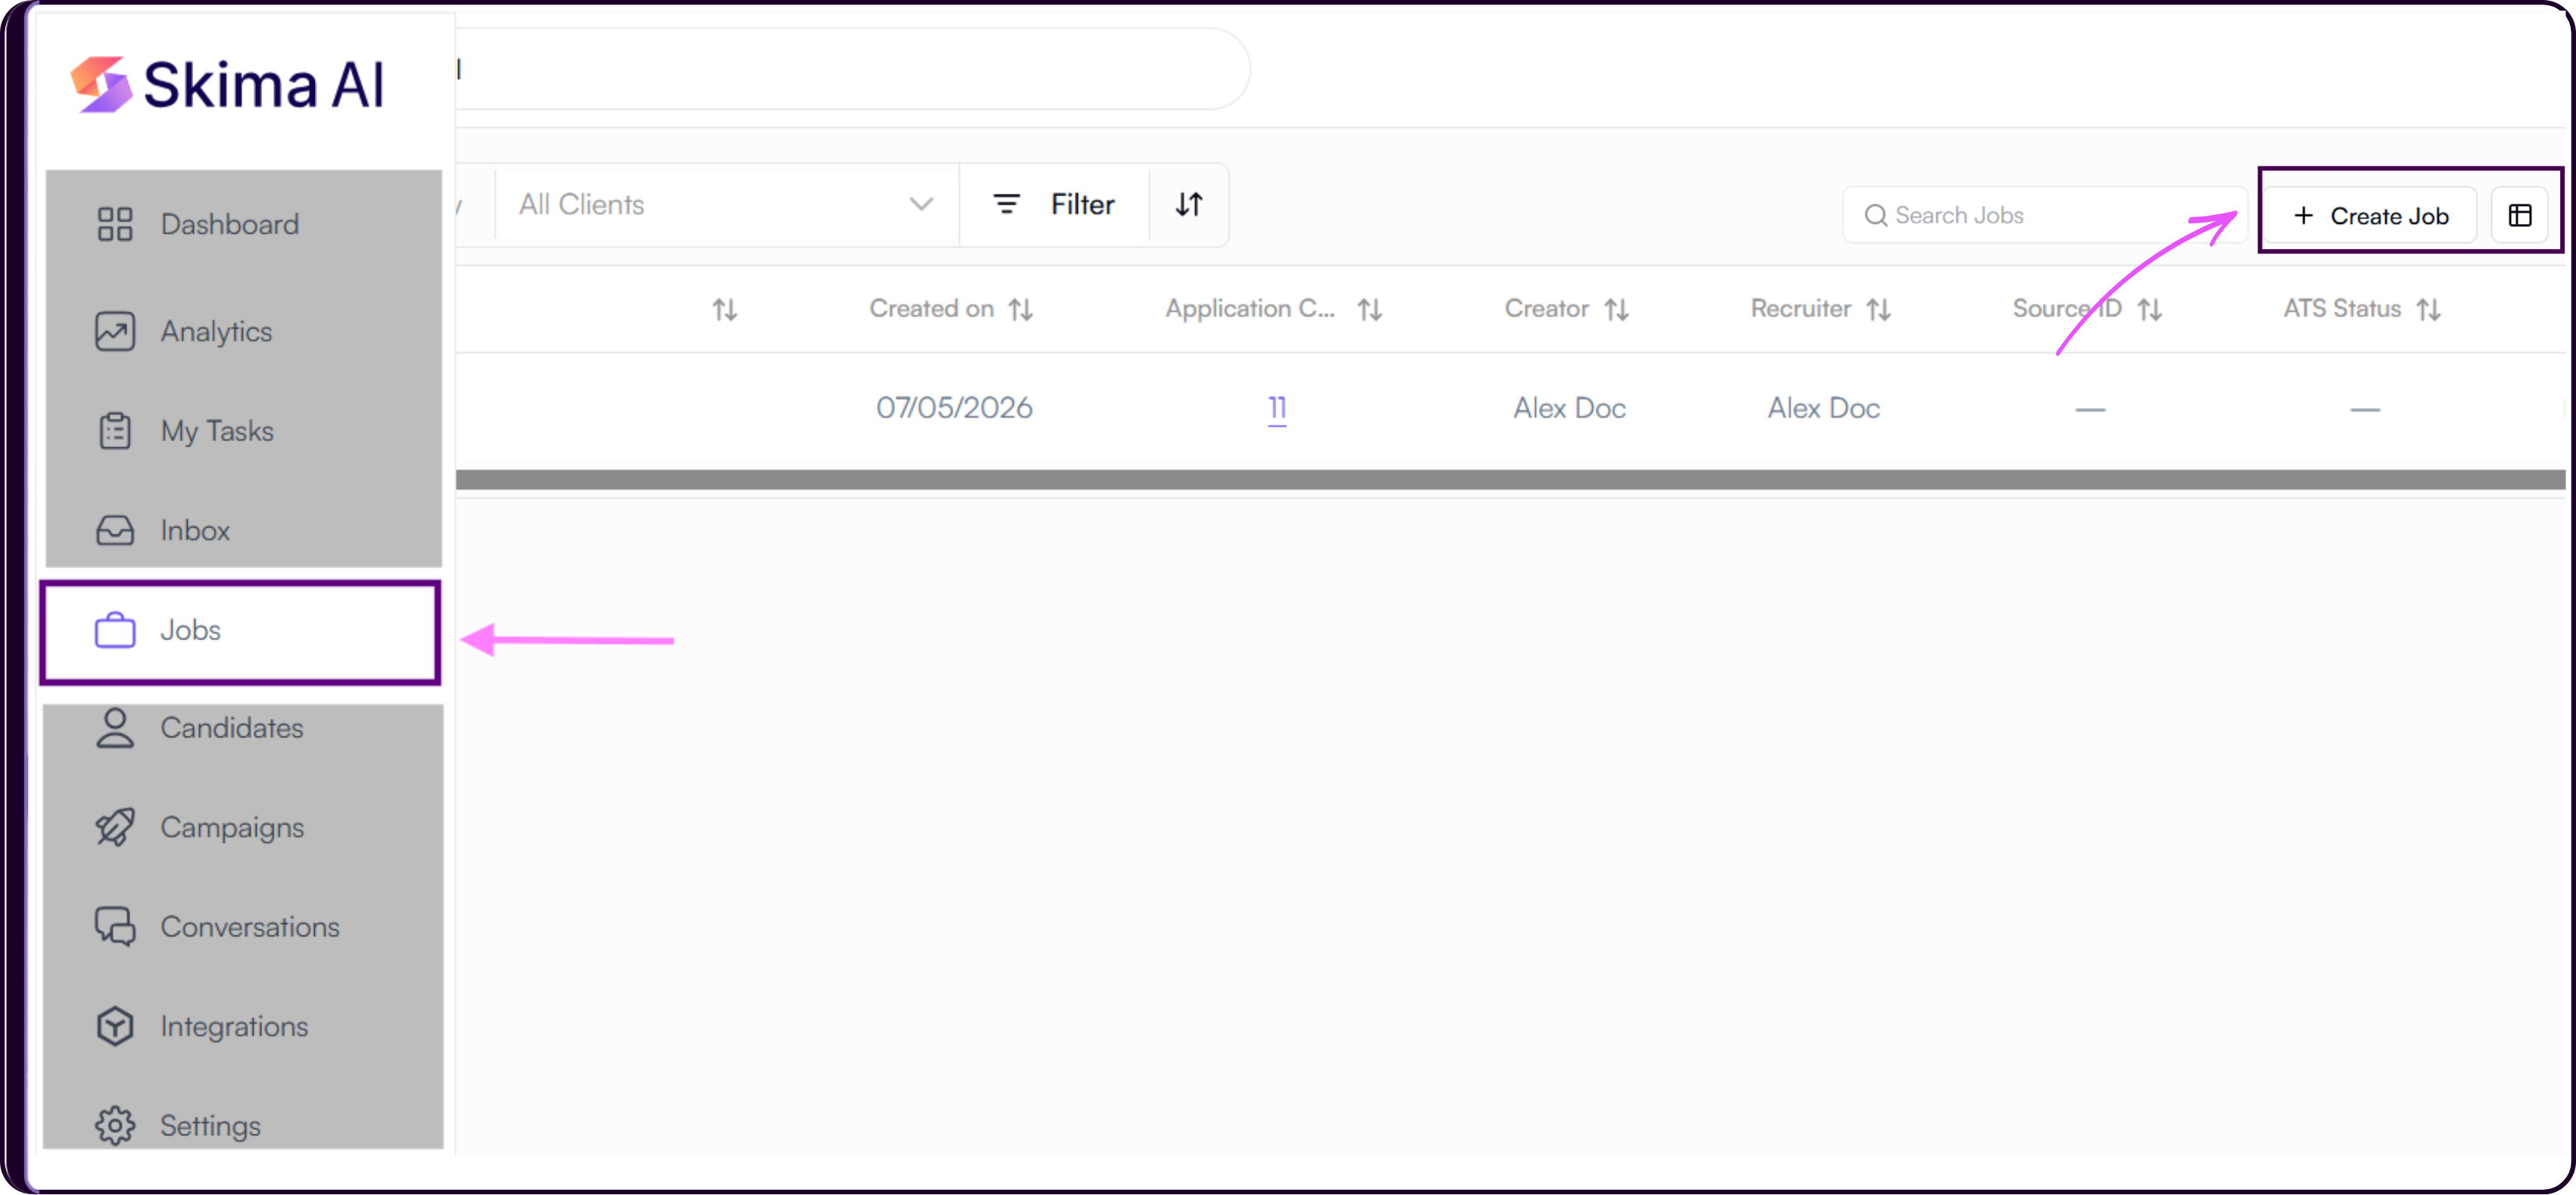Click the Search Jobs magnifier icon
Viewport: 2576px width, 1195px height.
(x=1875, y=216)
